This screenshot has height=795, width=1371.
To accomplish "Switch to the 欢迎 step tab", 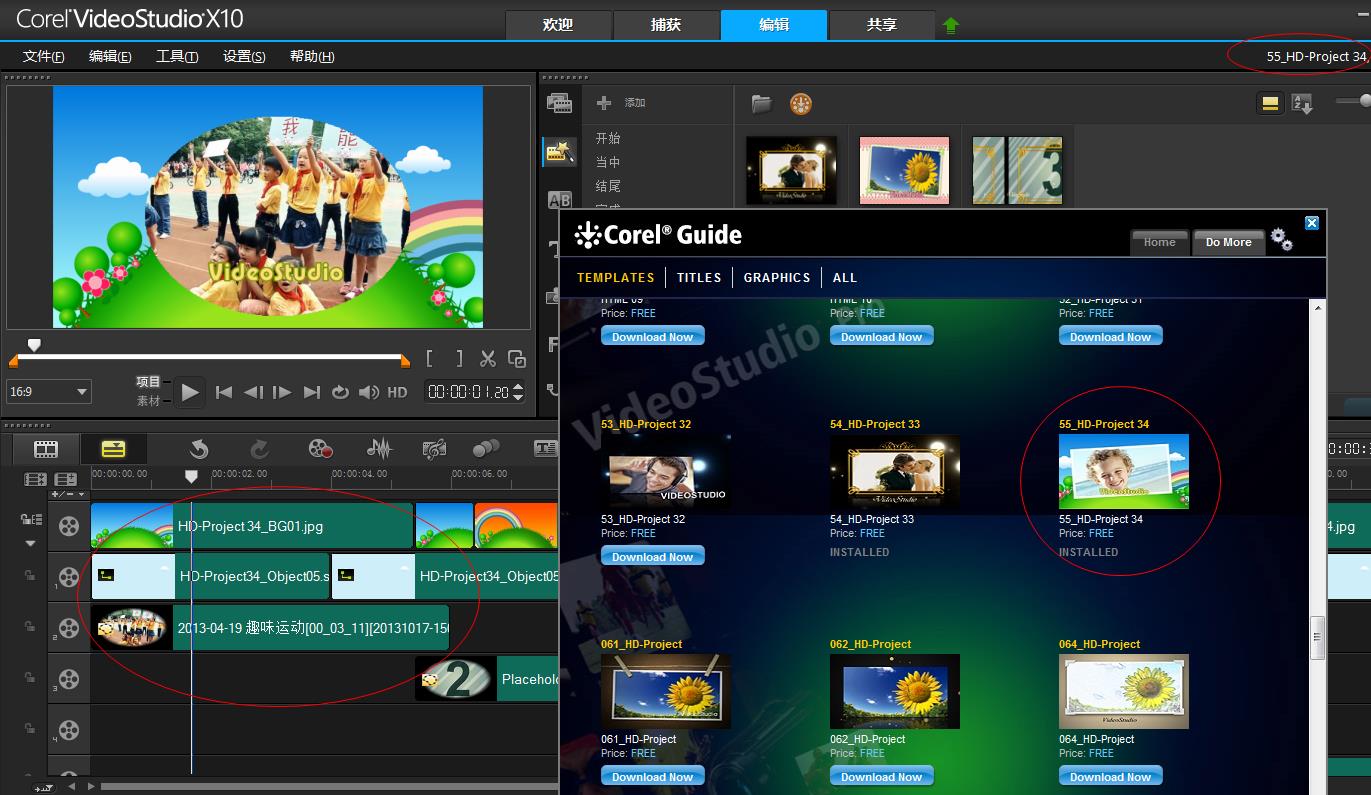I will pos(558,25).
